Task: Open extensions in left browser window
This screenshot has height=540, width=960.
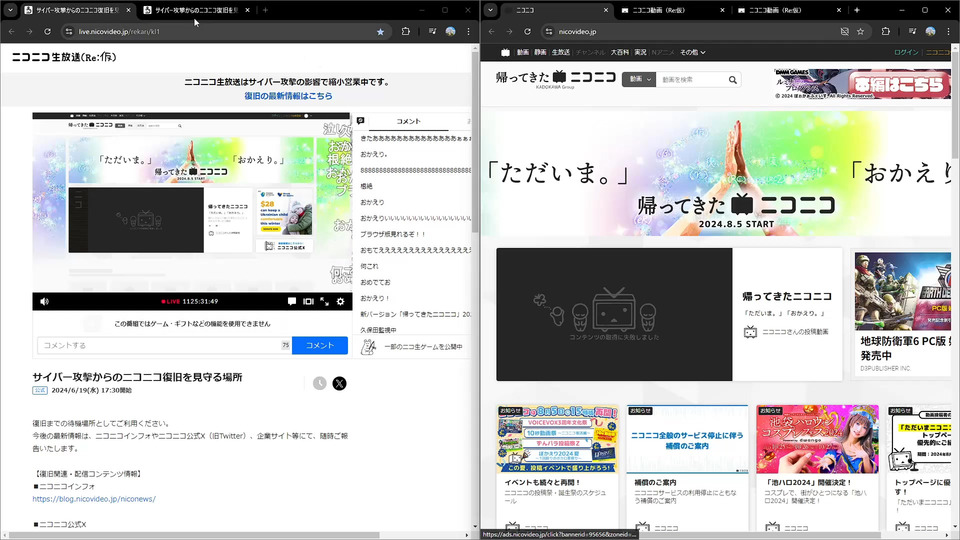Action: 405,31
